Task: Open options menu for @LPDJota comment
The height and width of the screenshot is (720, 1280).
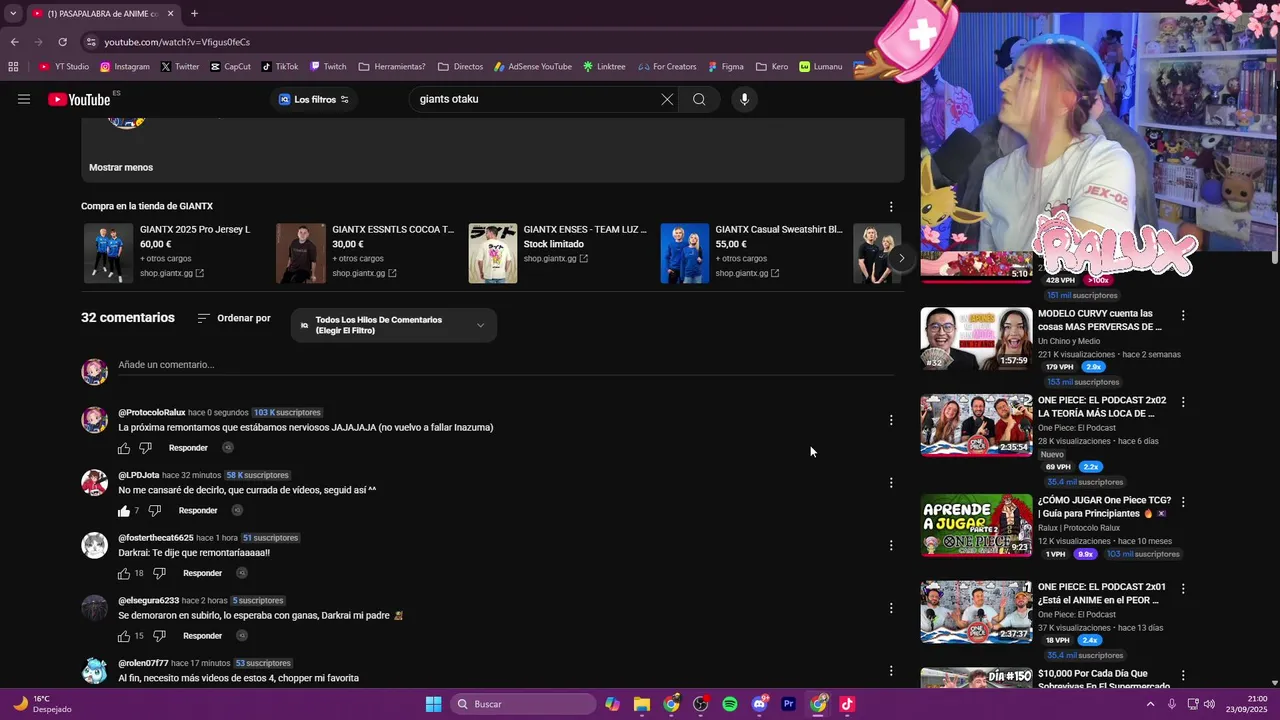Action: (891, 483)
